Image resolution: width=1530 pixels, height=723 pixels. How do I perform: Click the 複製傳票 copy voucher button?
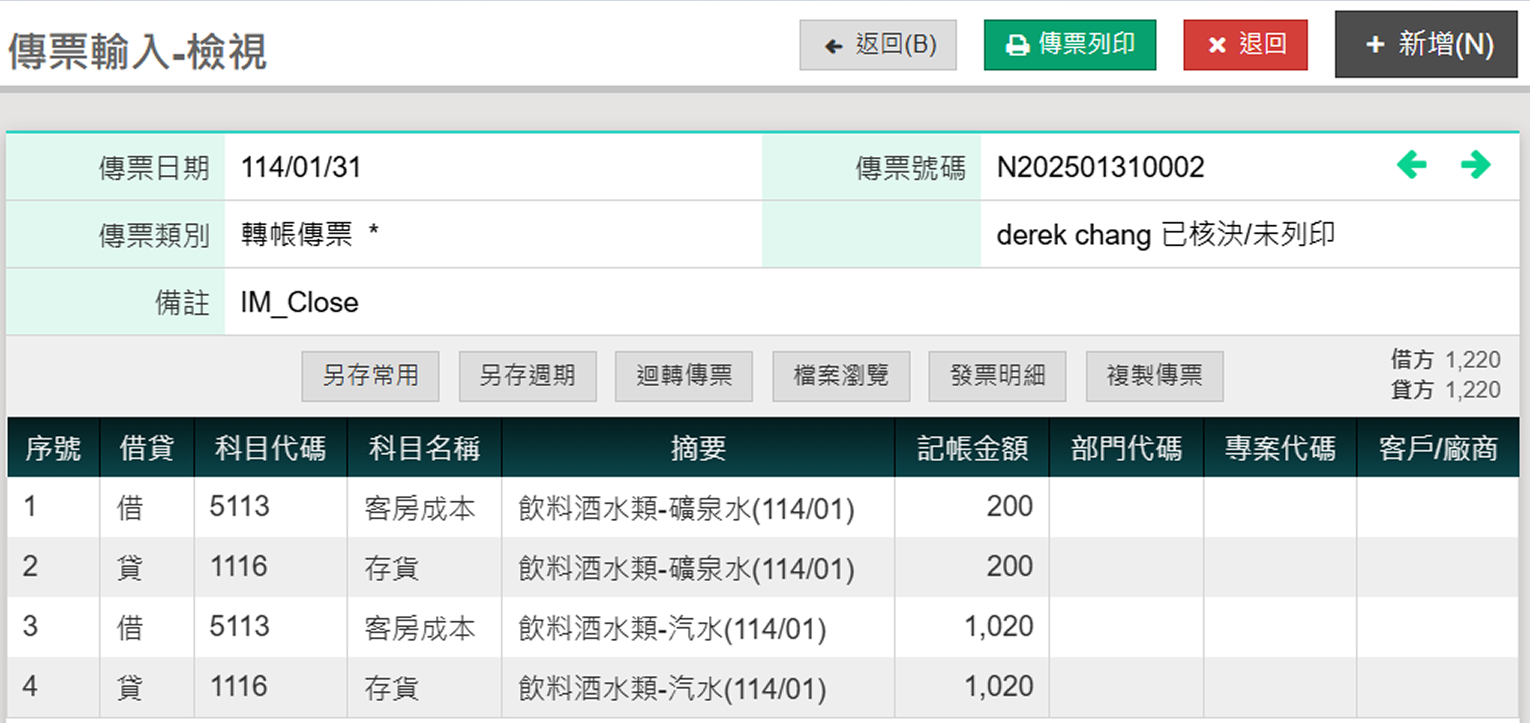tap(1154, 376)
